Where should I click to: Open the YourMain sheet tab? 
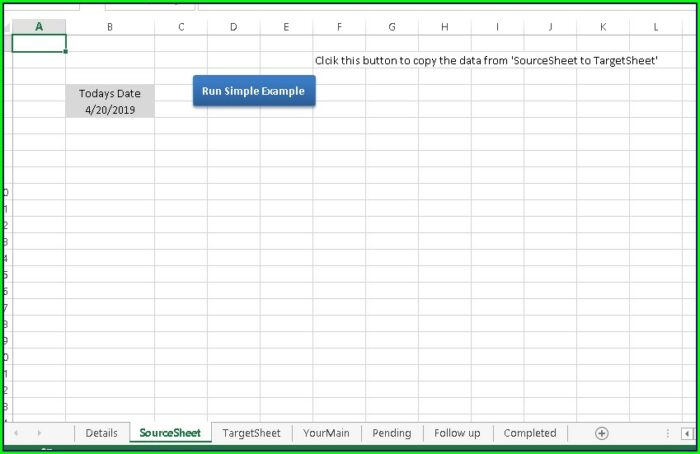(x=326, y=433)
